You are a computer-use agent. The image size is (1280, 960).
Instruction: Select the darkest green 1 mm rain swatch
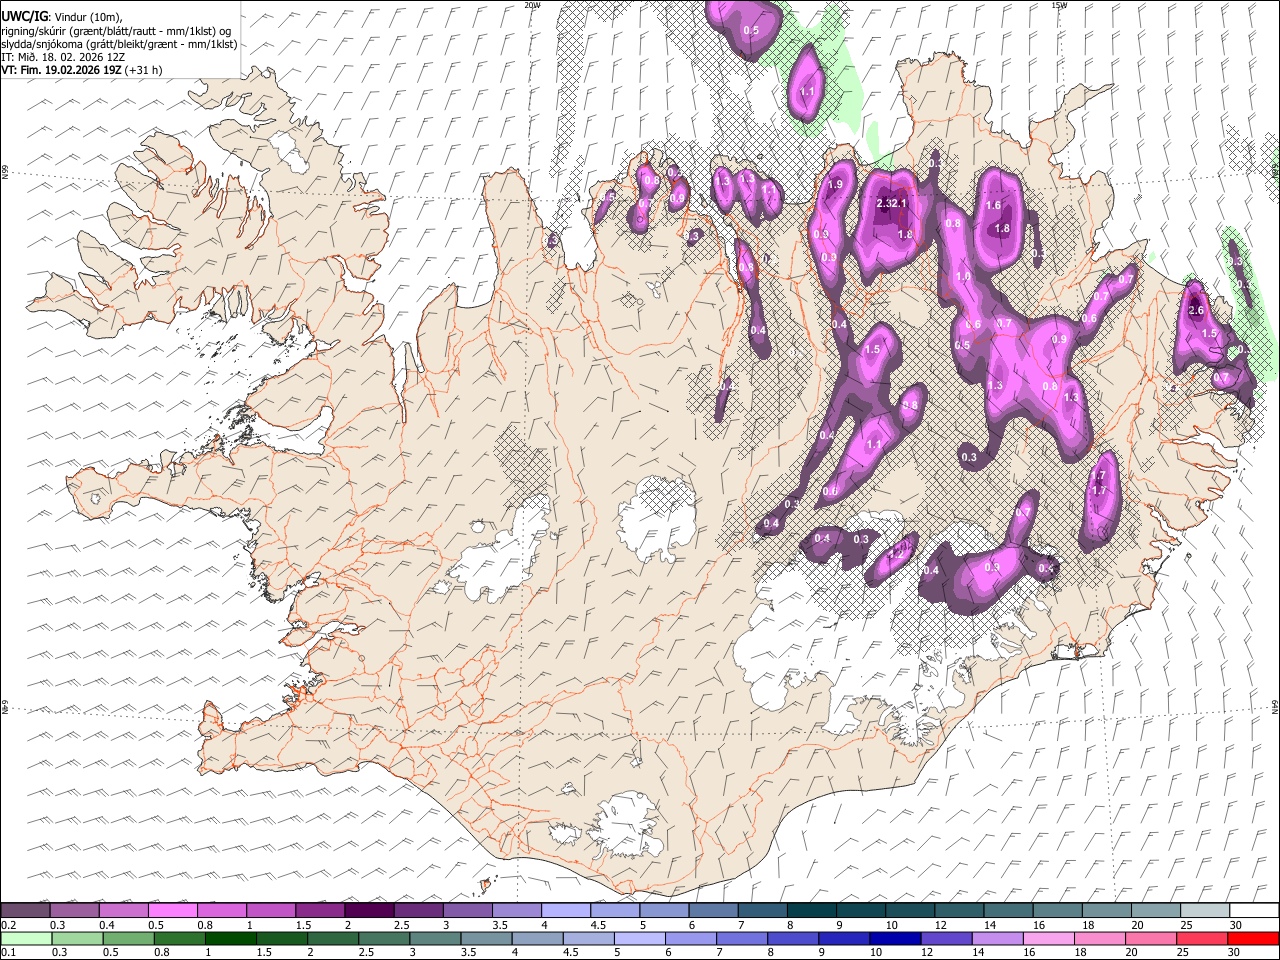[x=231, y=938]
